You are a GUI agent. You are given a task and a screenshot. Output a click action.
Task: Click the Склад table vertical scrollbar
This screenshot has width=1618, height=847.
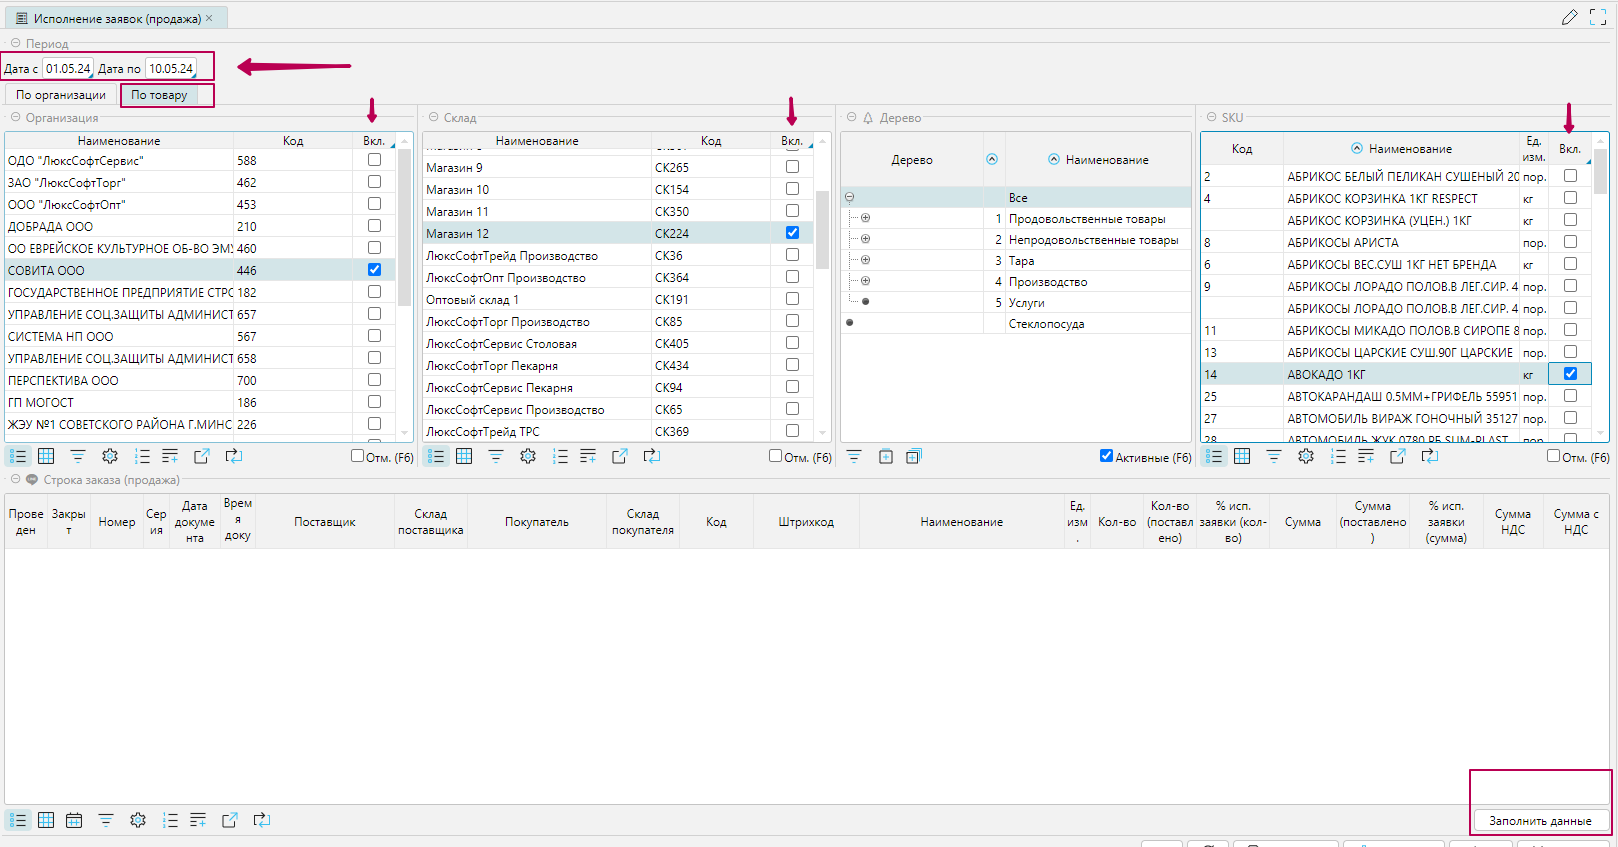822,230
